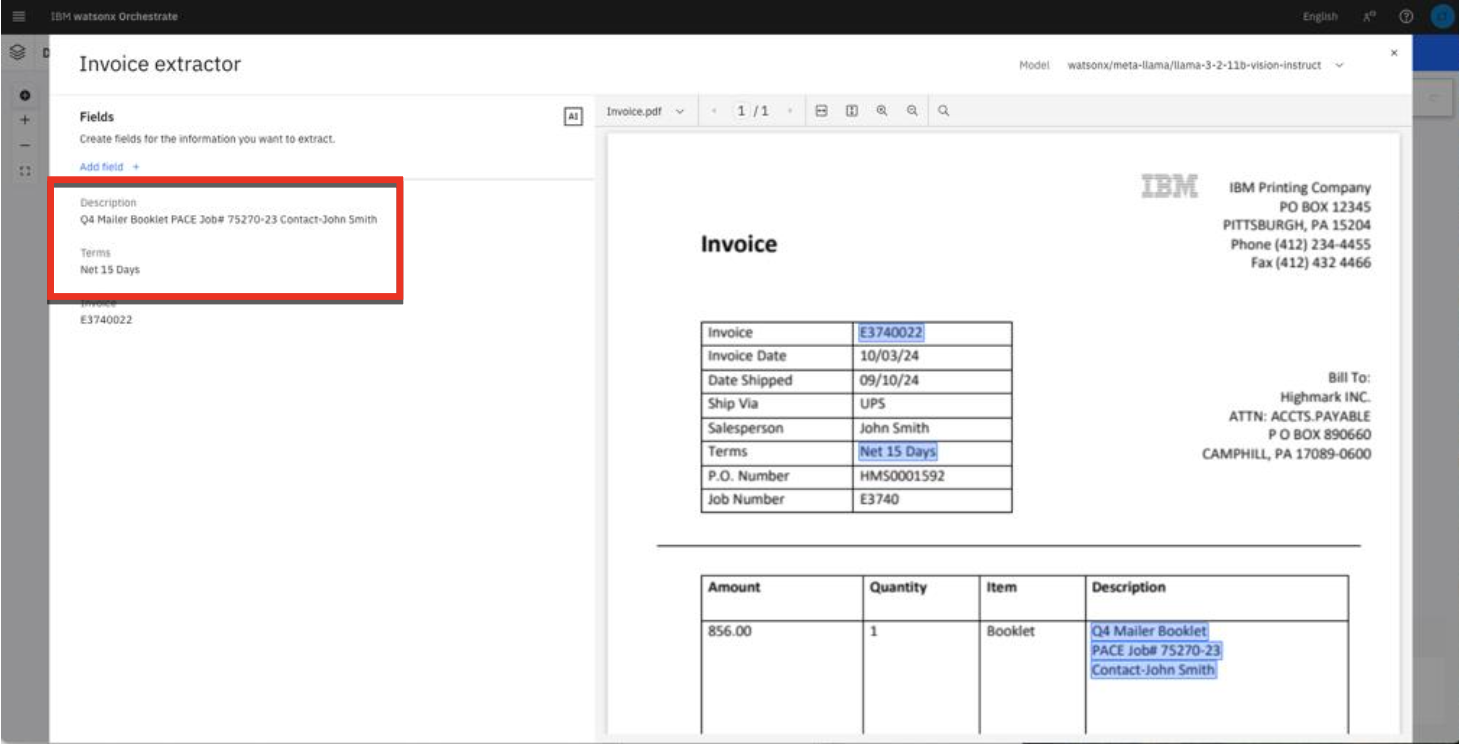Go to the next document page
1459x744 pixels.
coord(790,112)
